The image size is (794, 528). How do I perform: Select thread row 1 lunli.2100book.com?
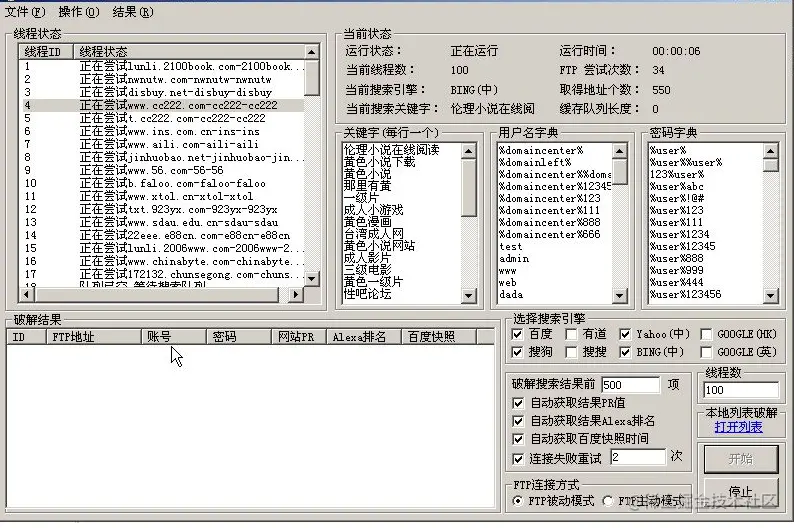[162, 66]
